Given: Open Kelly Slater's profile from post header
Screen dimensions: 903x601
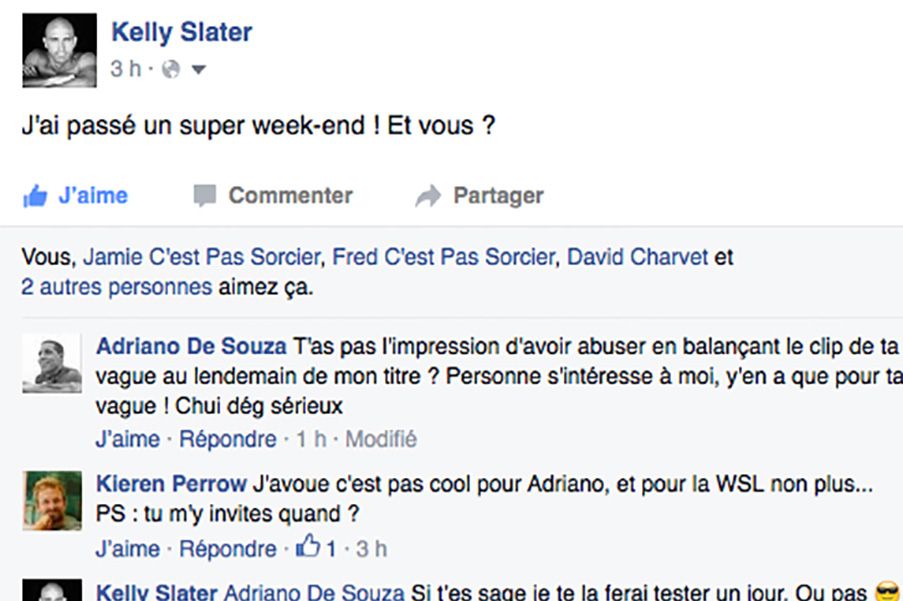Looking at the screenshot, I should [181, 32].
